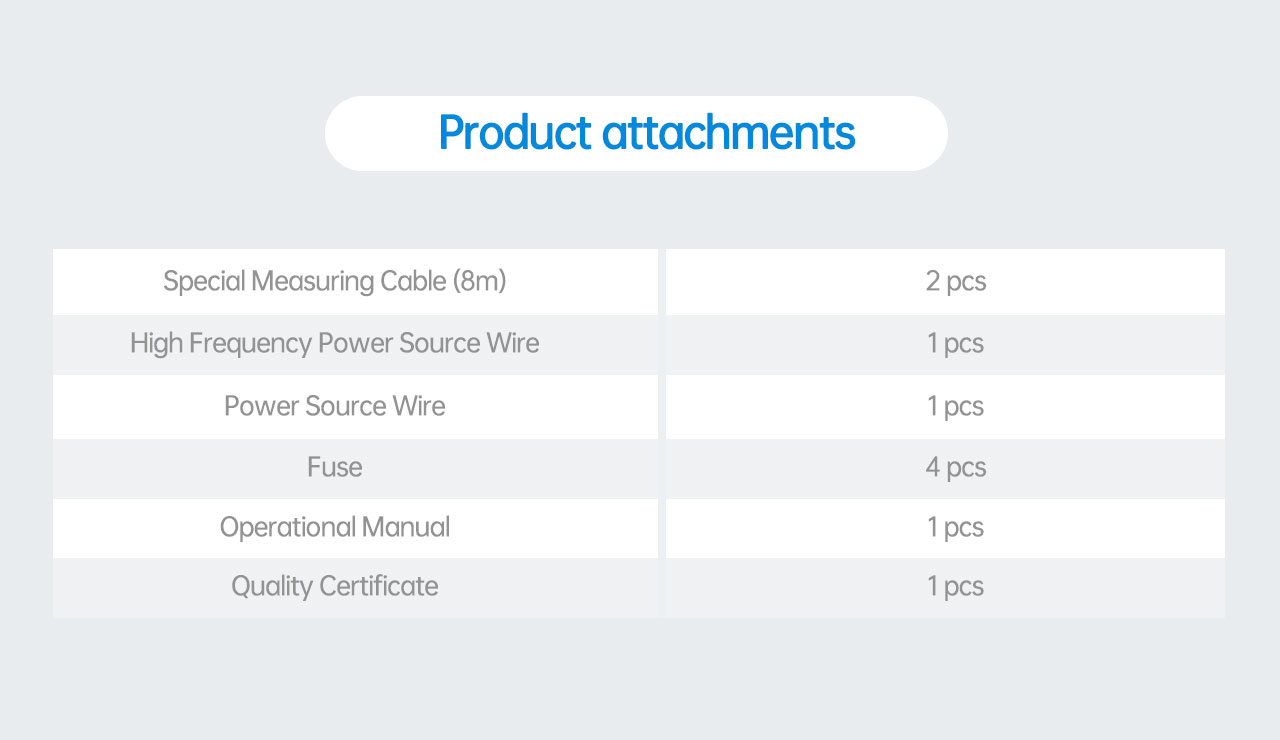Select the "Special Measuring Cable (8m)" label

[334, 282]
